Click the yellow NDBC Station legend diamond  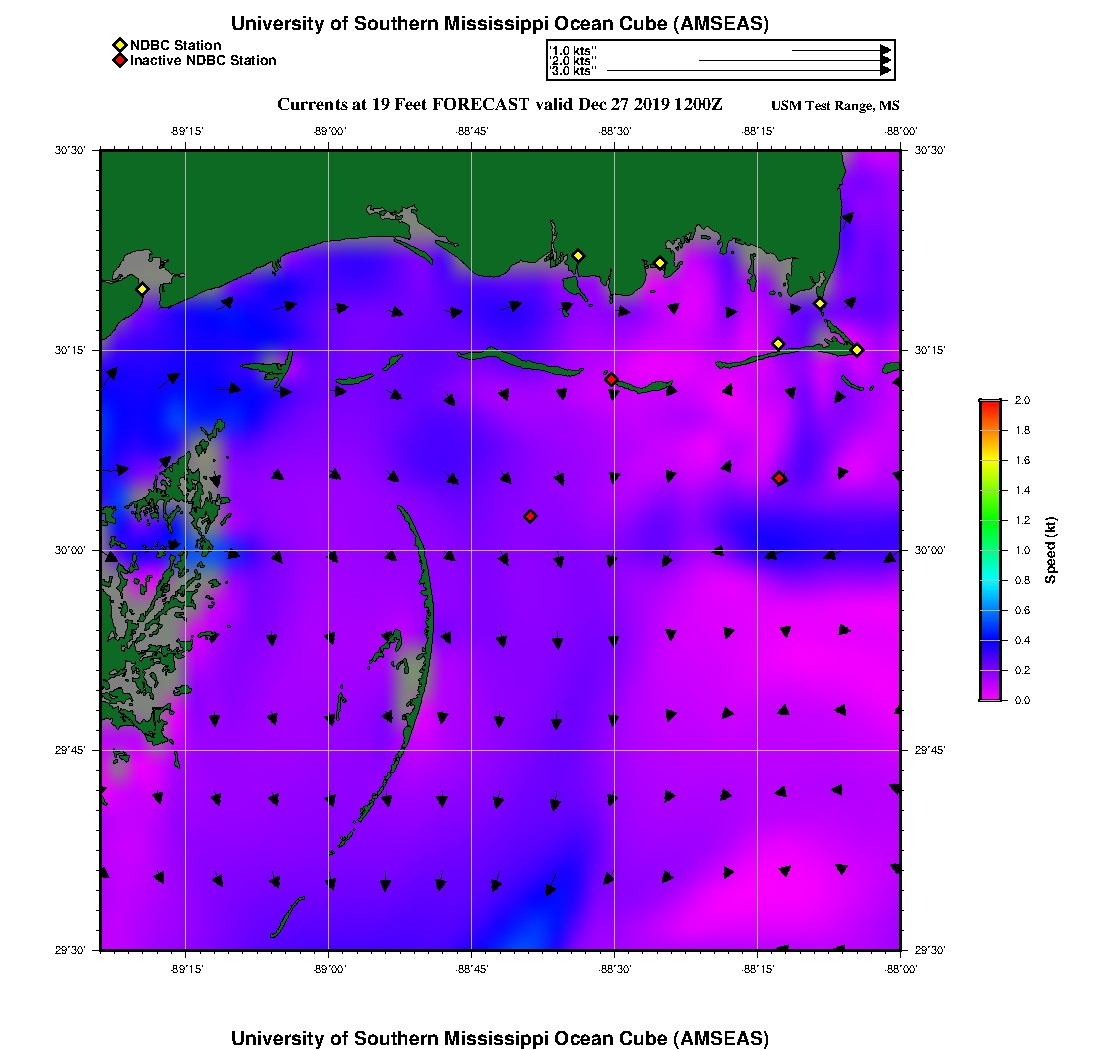119,45
